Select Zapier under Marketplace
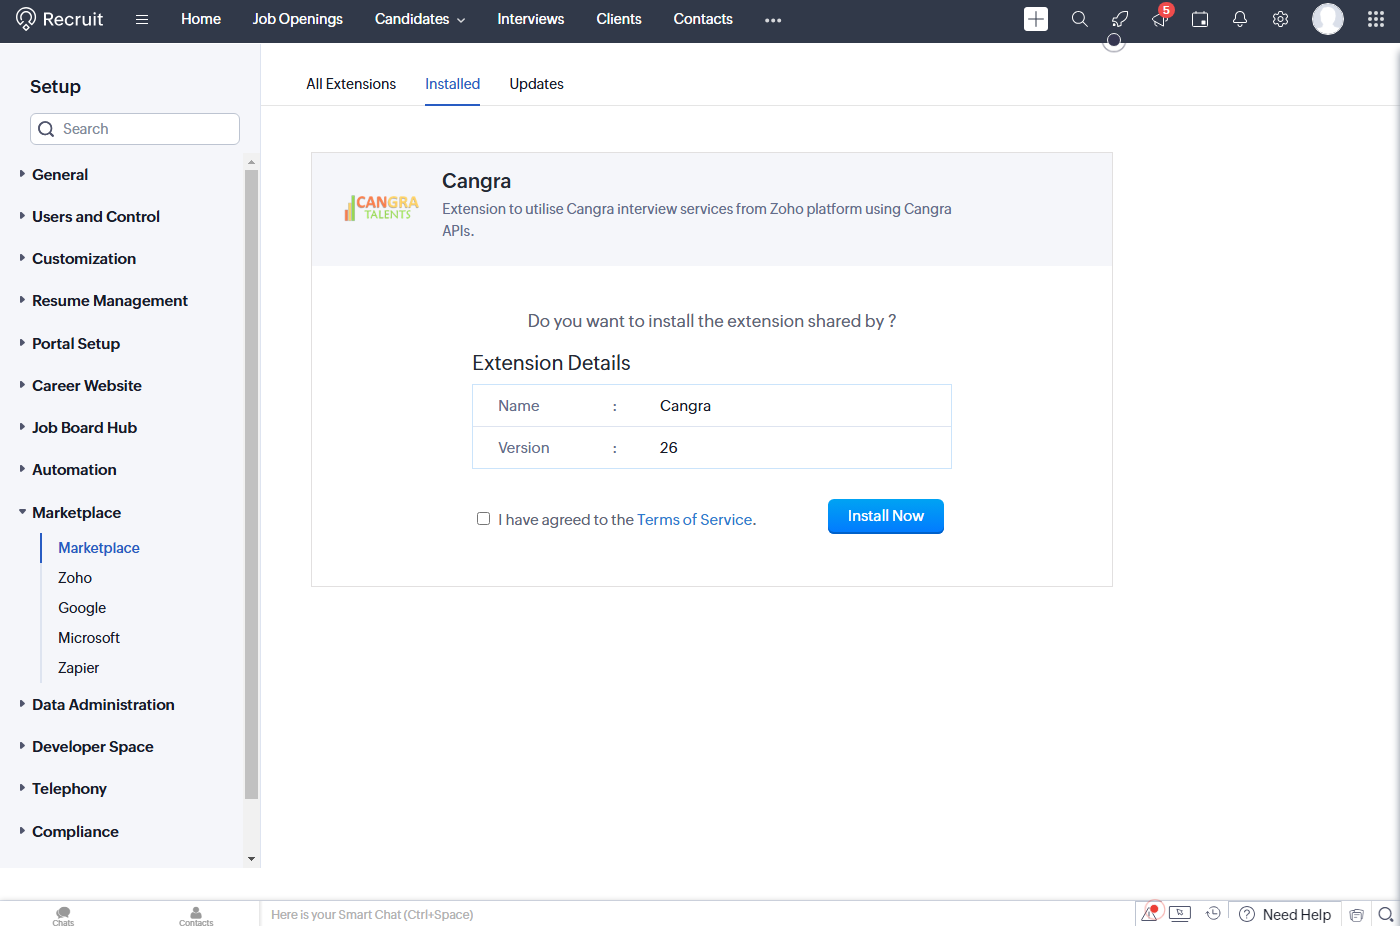 79,668
